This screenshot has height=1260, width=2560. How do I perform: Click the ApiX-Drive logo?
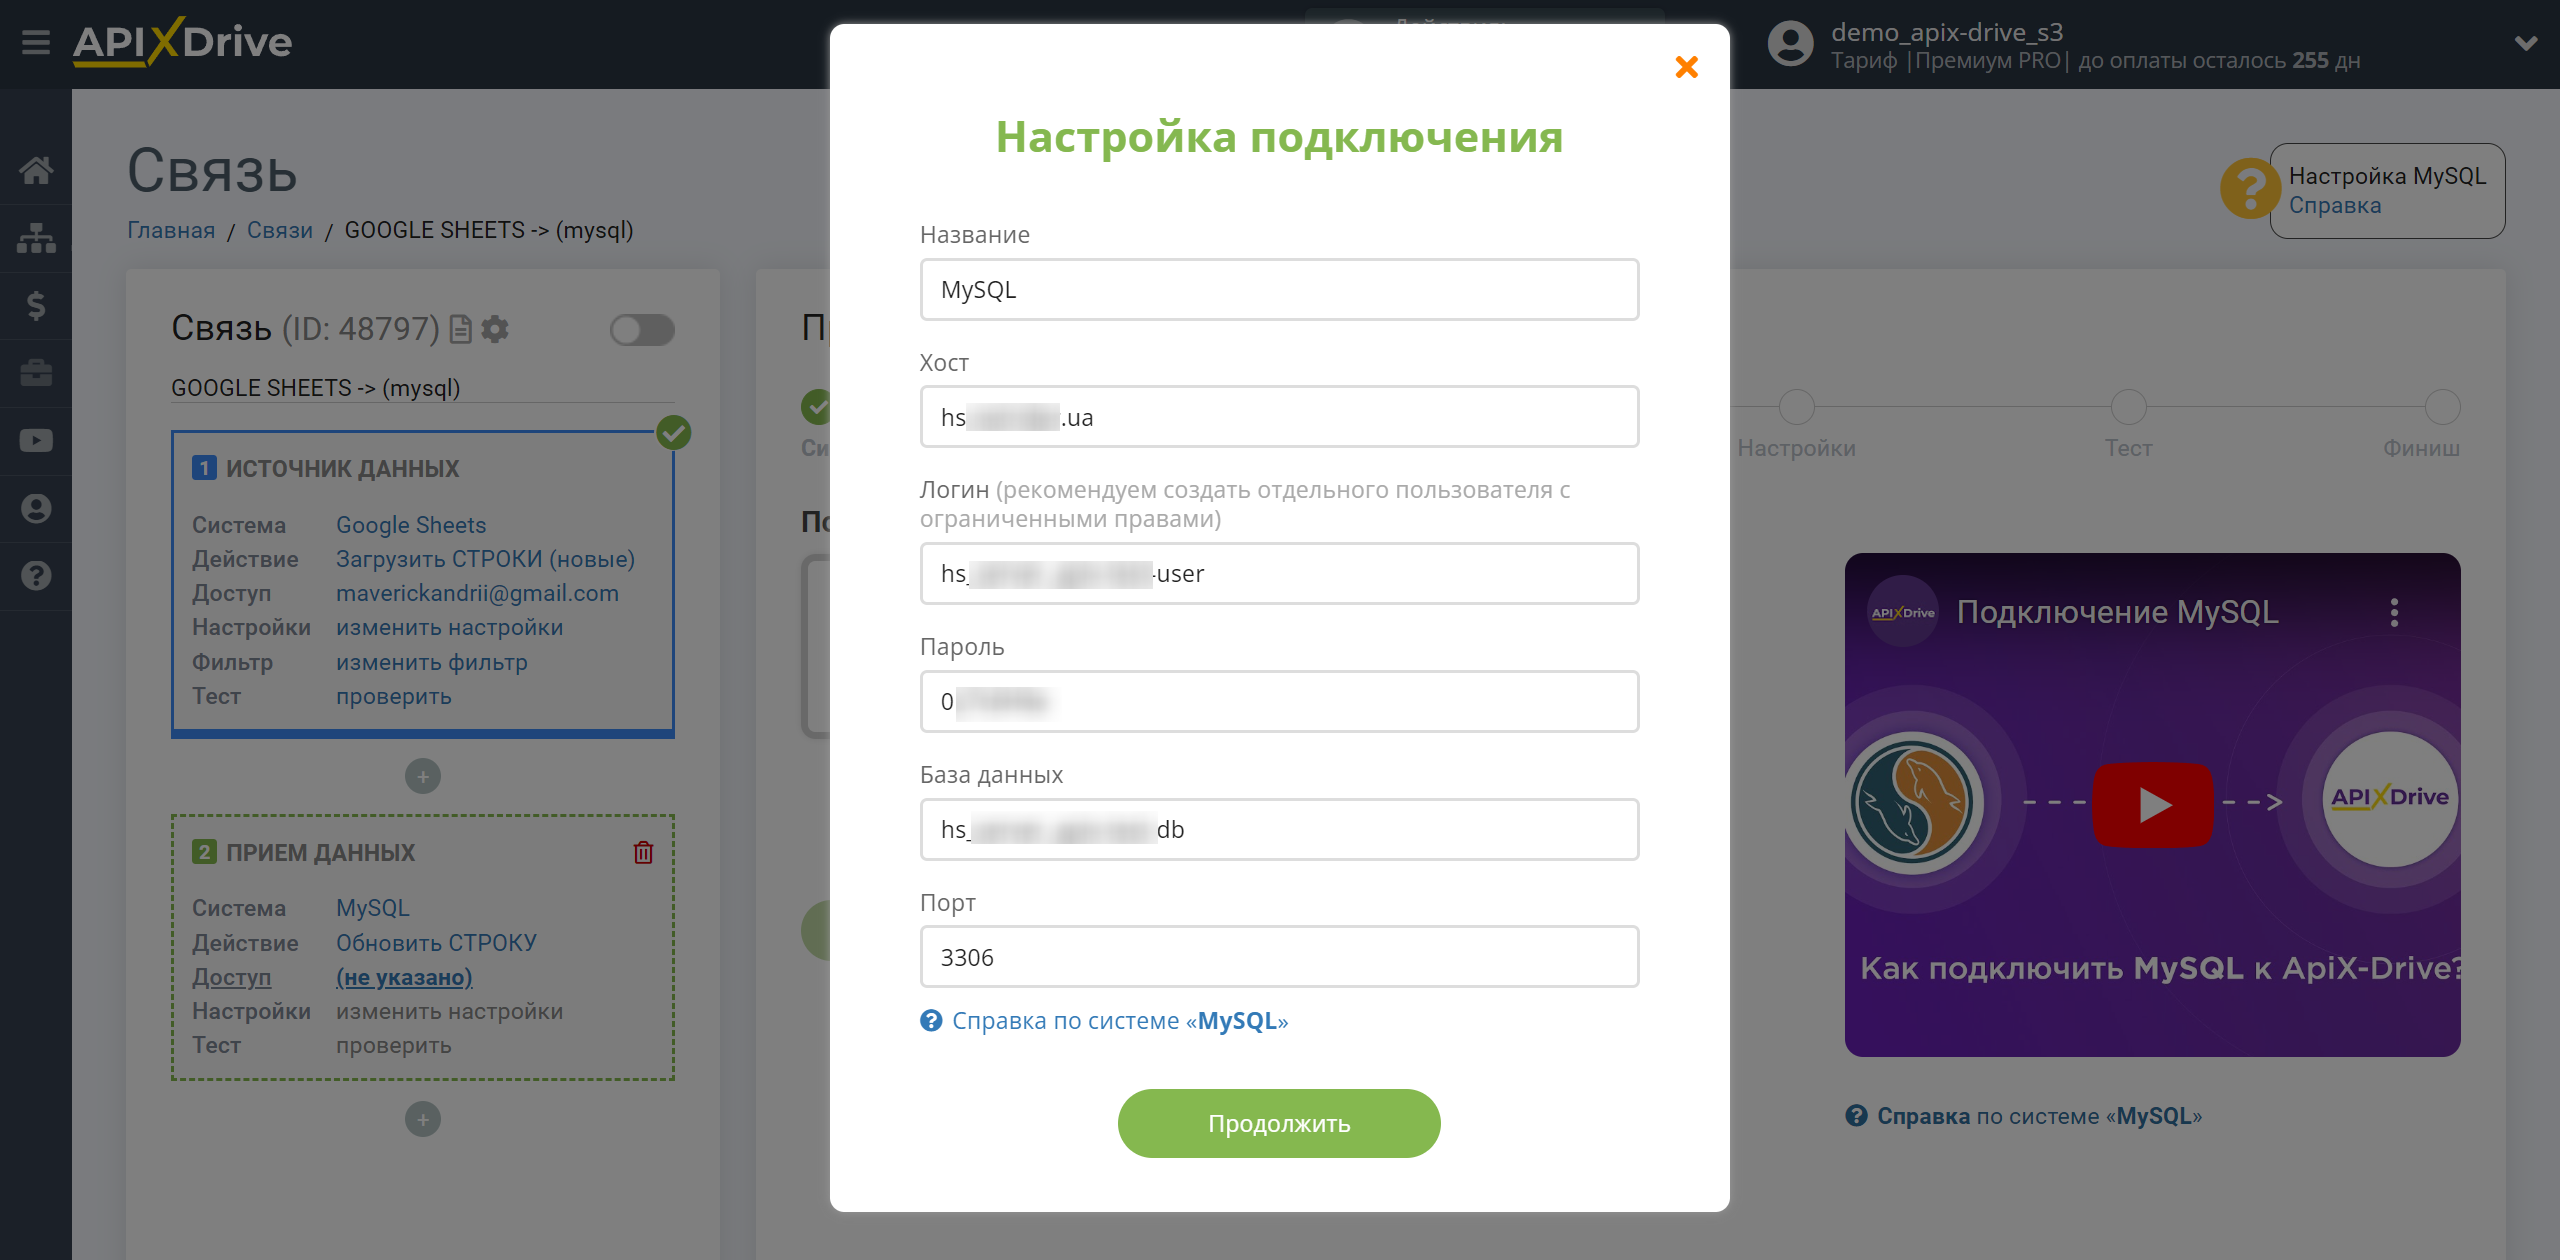pyautogui.click(x=182, y=42)
